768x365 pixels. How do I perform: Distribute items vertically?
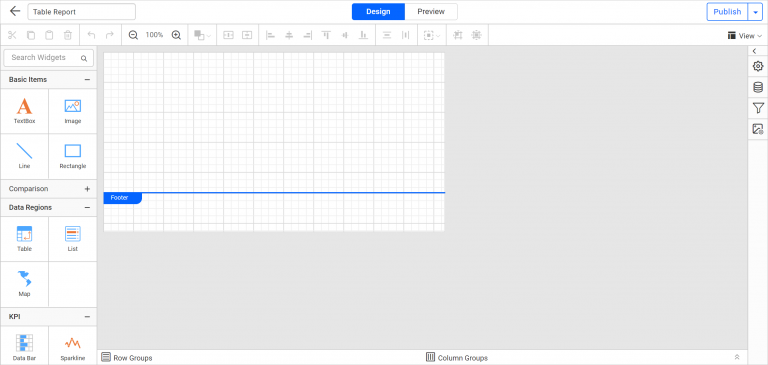point(387,35)
